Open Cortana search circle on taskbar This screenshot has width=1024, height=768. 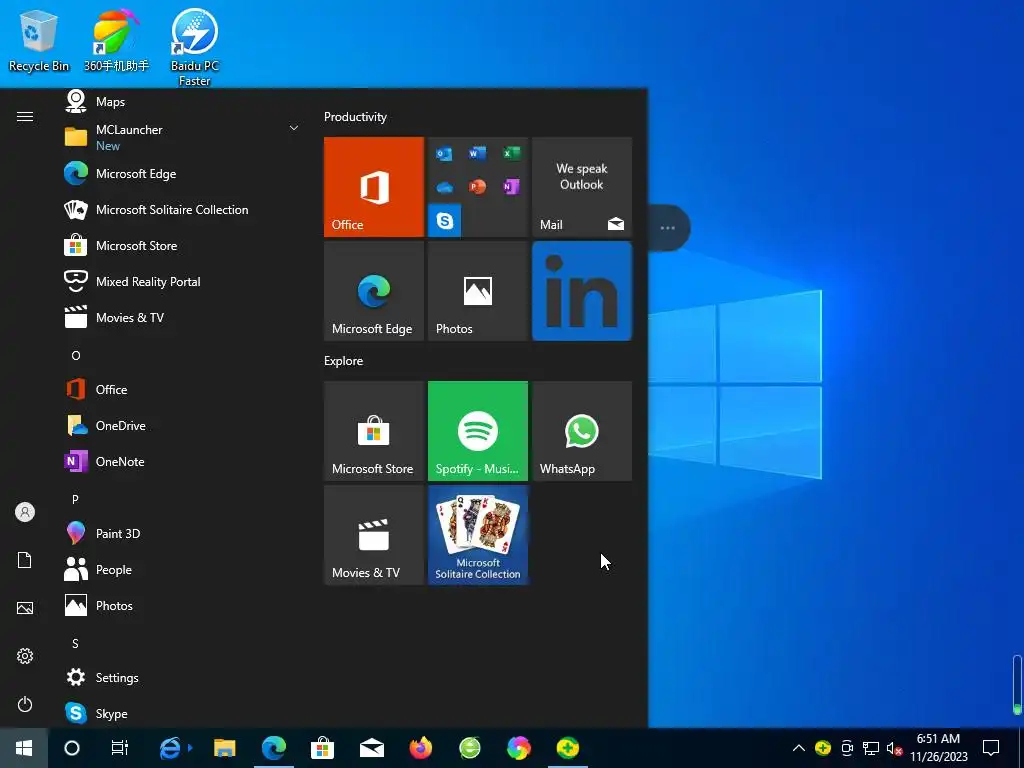pyautogui.click(x=72, y=748)
